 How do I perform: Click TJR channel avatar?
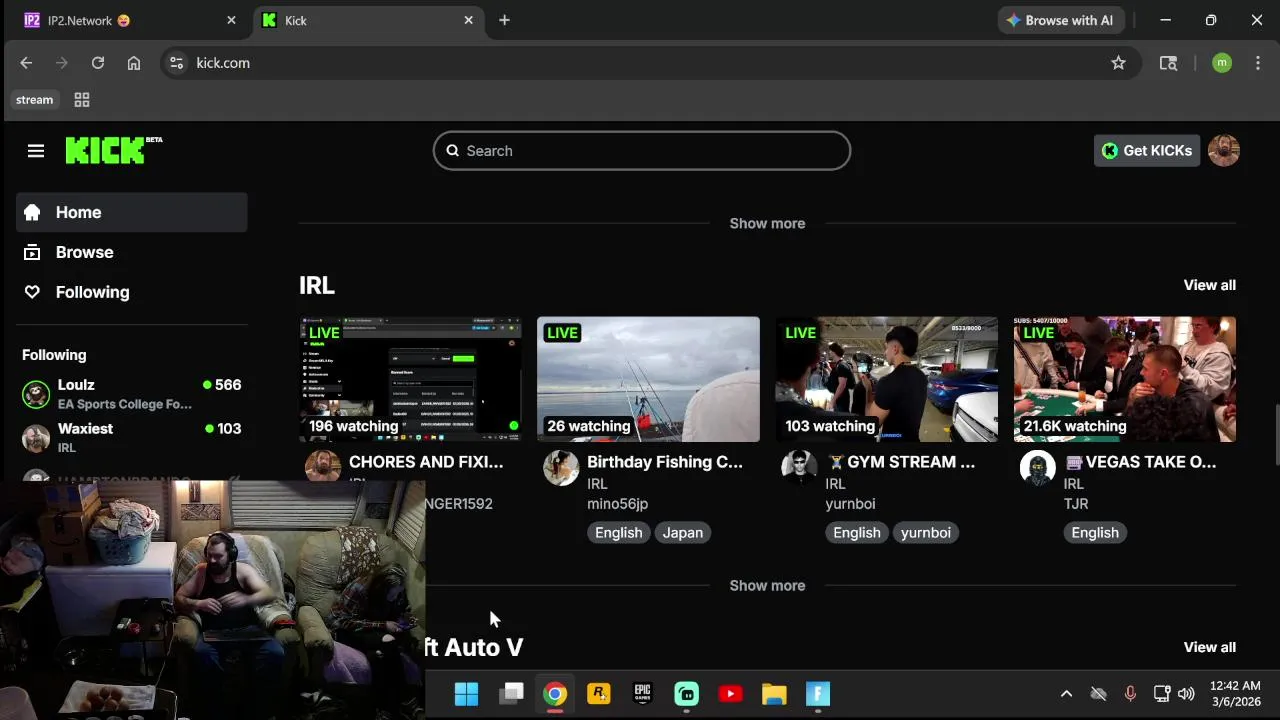(x=1037, y=467)
